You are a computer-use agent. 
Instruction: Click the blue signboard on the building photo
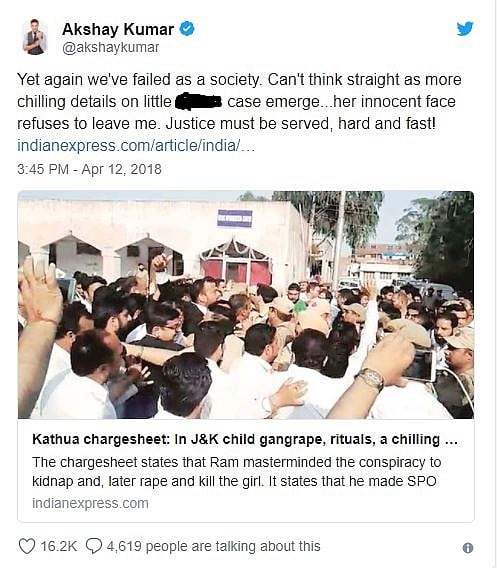pyautogui.click(x=235, y=218)
